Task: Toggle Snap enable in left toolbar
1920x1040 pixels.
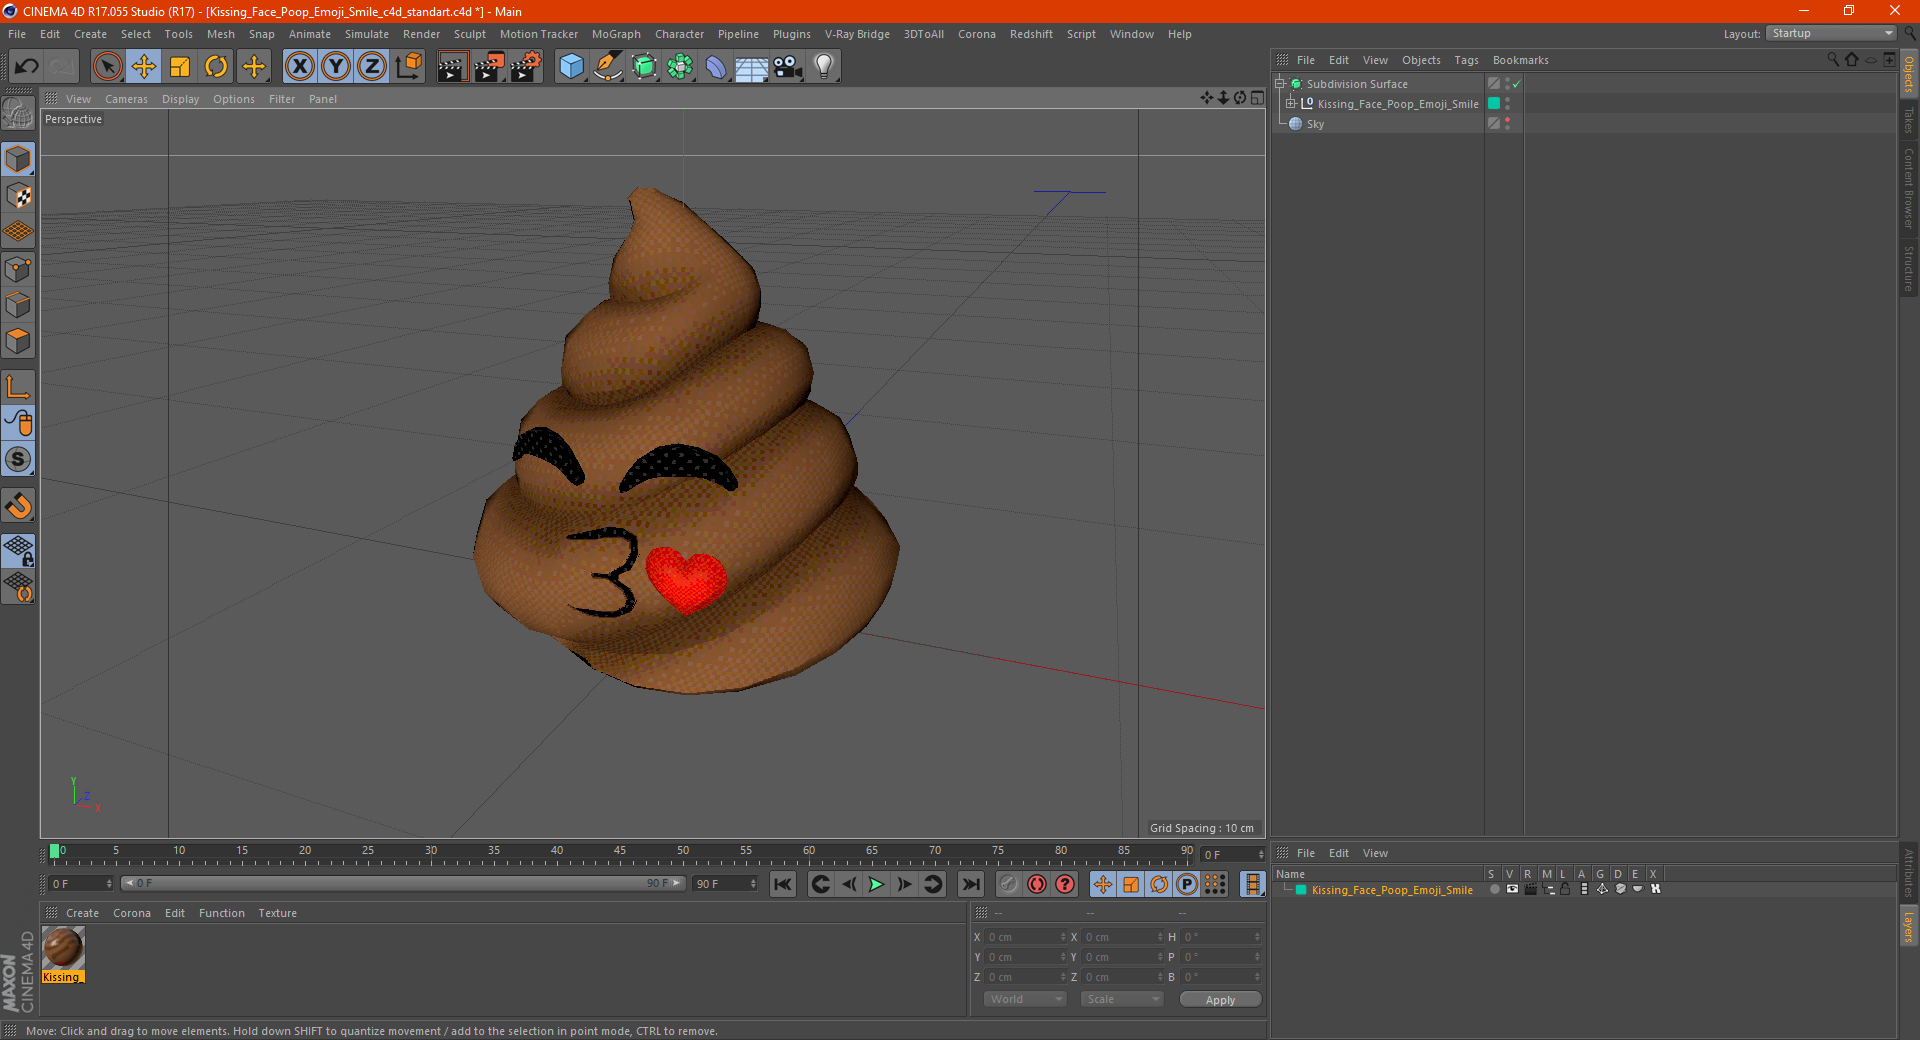Action: (x=18, y=459)
